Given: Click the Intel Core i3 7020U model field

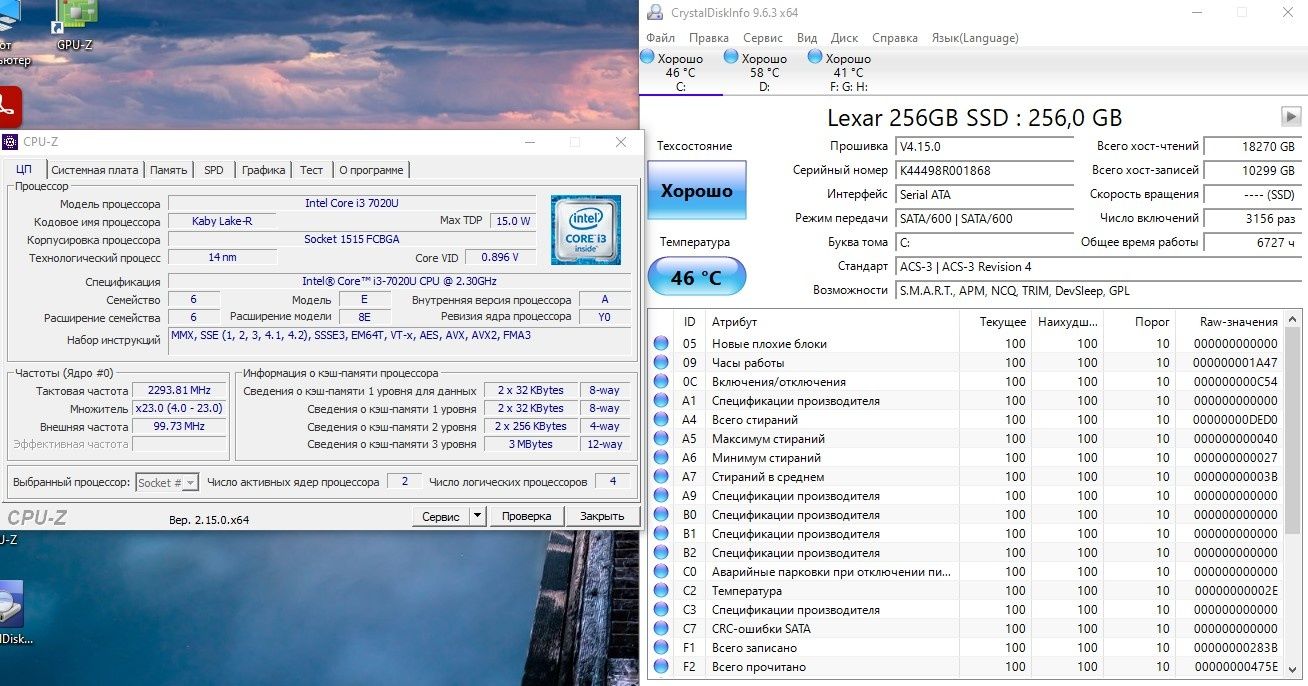Looking at the screenshot, I should point(351,203).
